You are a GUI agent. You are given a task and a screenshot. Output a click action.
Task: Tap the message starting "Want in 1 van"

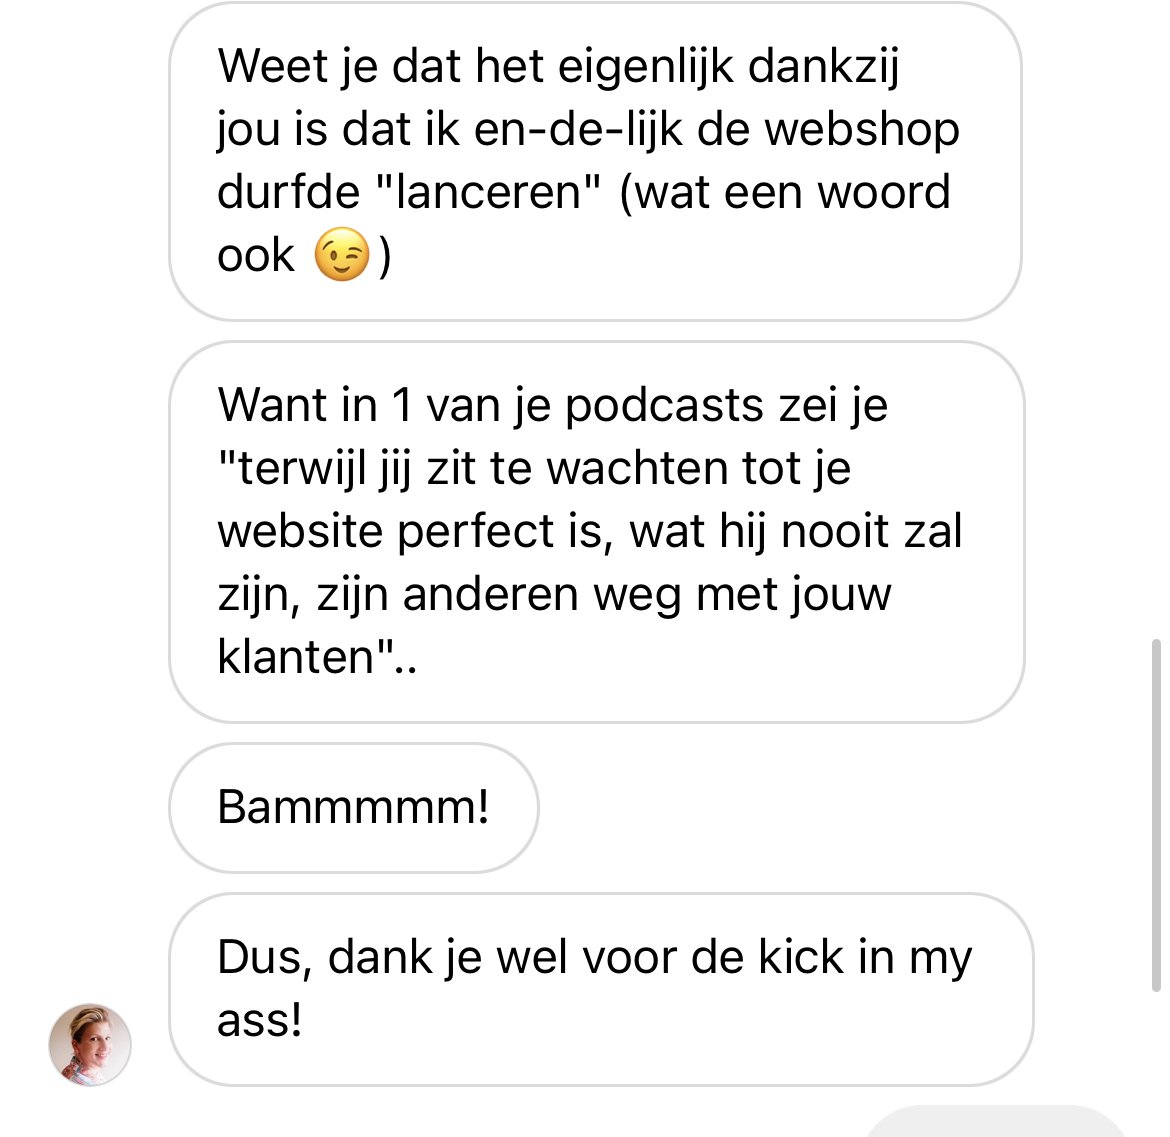point(597,532)
